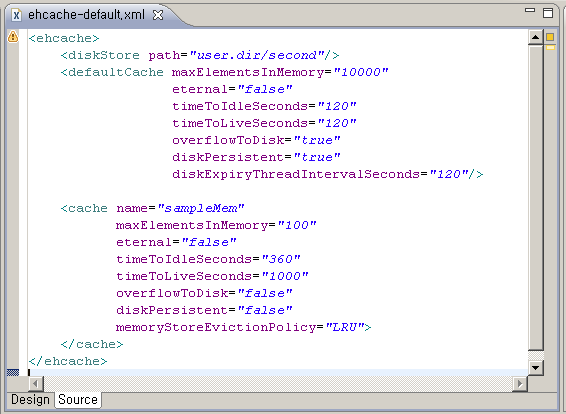
Task: Switch to the Design tab
Action: [x=30, y=400]
